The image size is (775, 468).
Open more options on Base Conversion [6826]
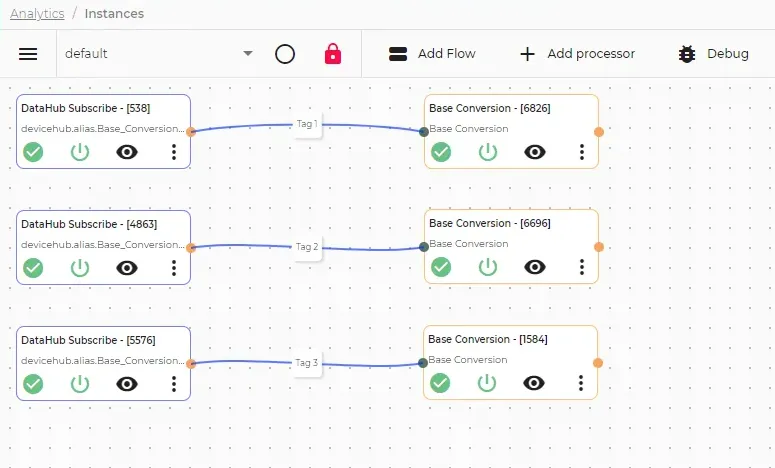[582, 152]
